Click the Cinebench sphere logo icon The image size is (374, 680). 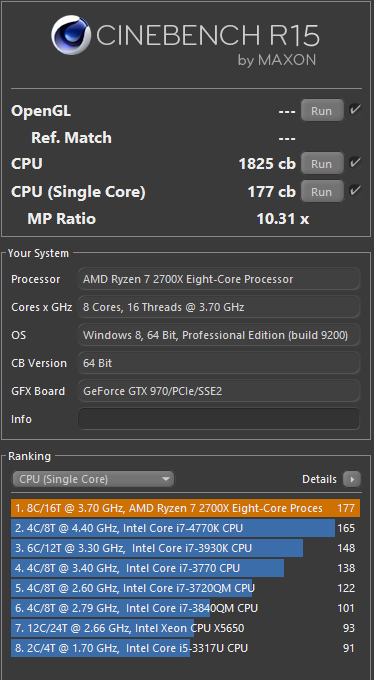point(71,35)
